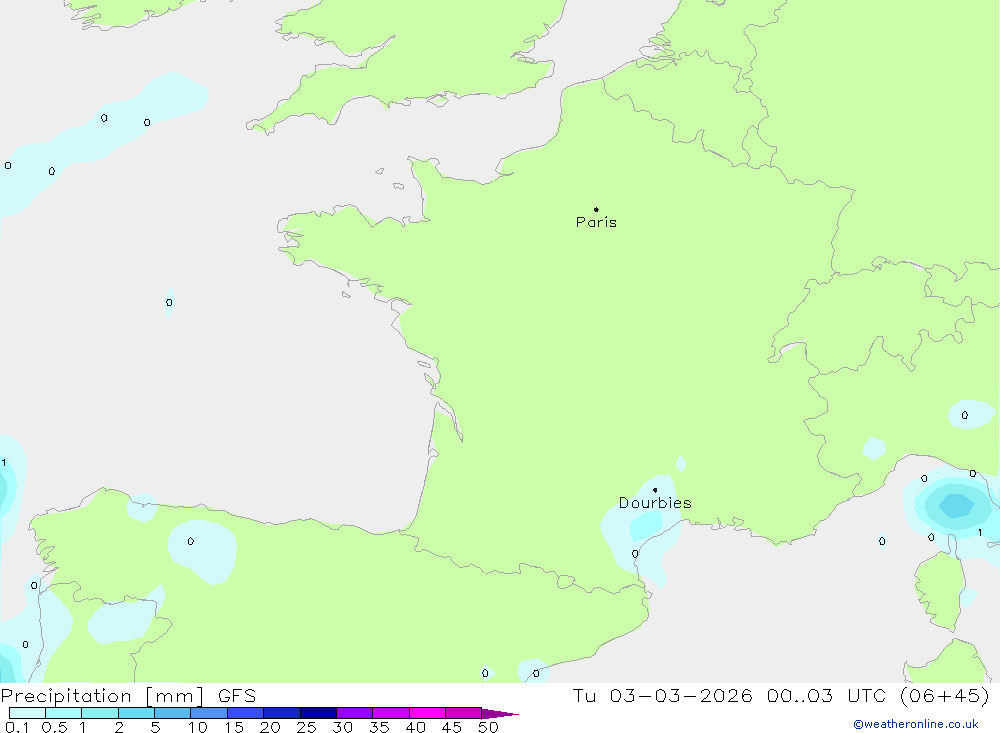The height and width of the screenshot is (733, 1000).
Task: Open the weatheronline.co.uk copyright link
Action: pyautogui.click(x=916, y=724)
